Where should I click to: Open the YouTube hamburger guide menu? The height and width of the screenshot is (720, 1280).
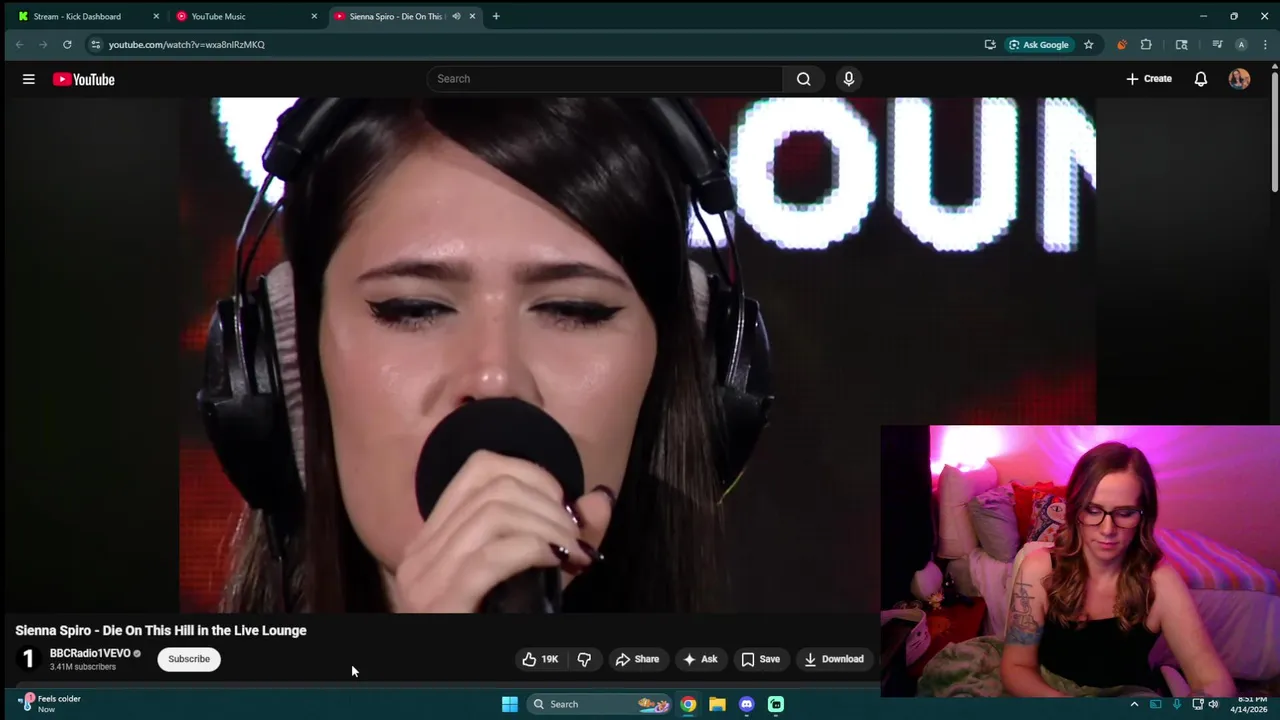[29, 79]
